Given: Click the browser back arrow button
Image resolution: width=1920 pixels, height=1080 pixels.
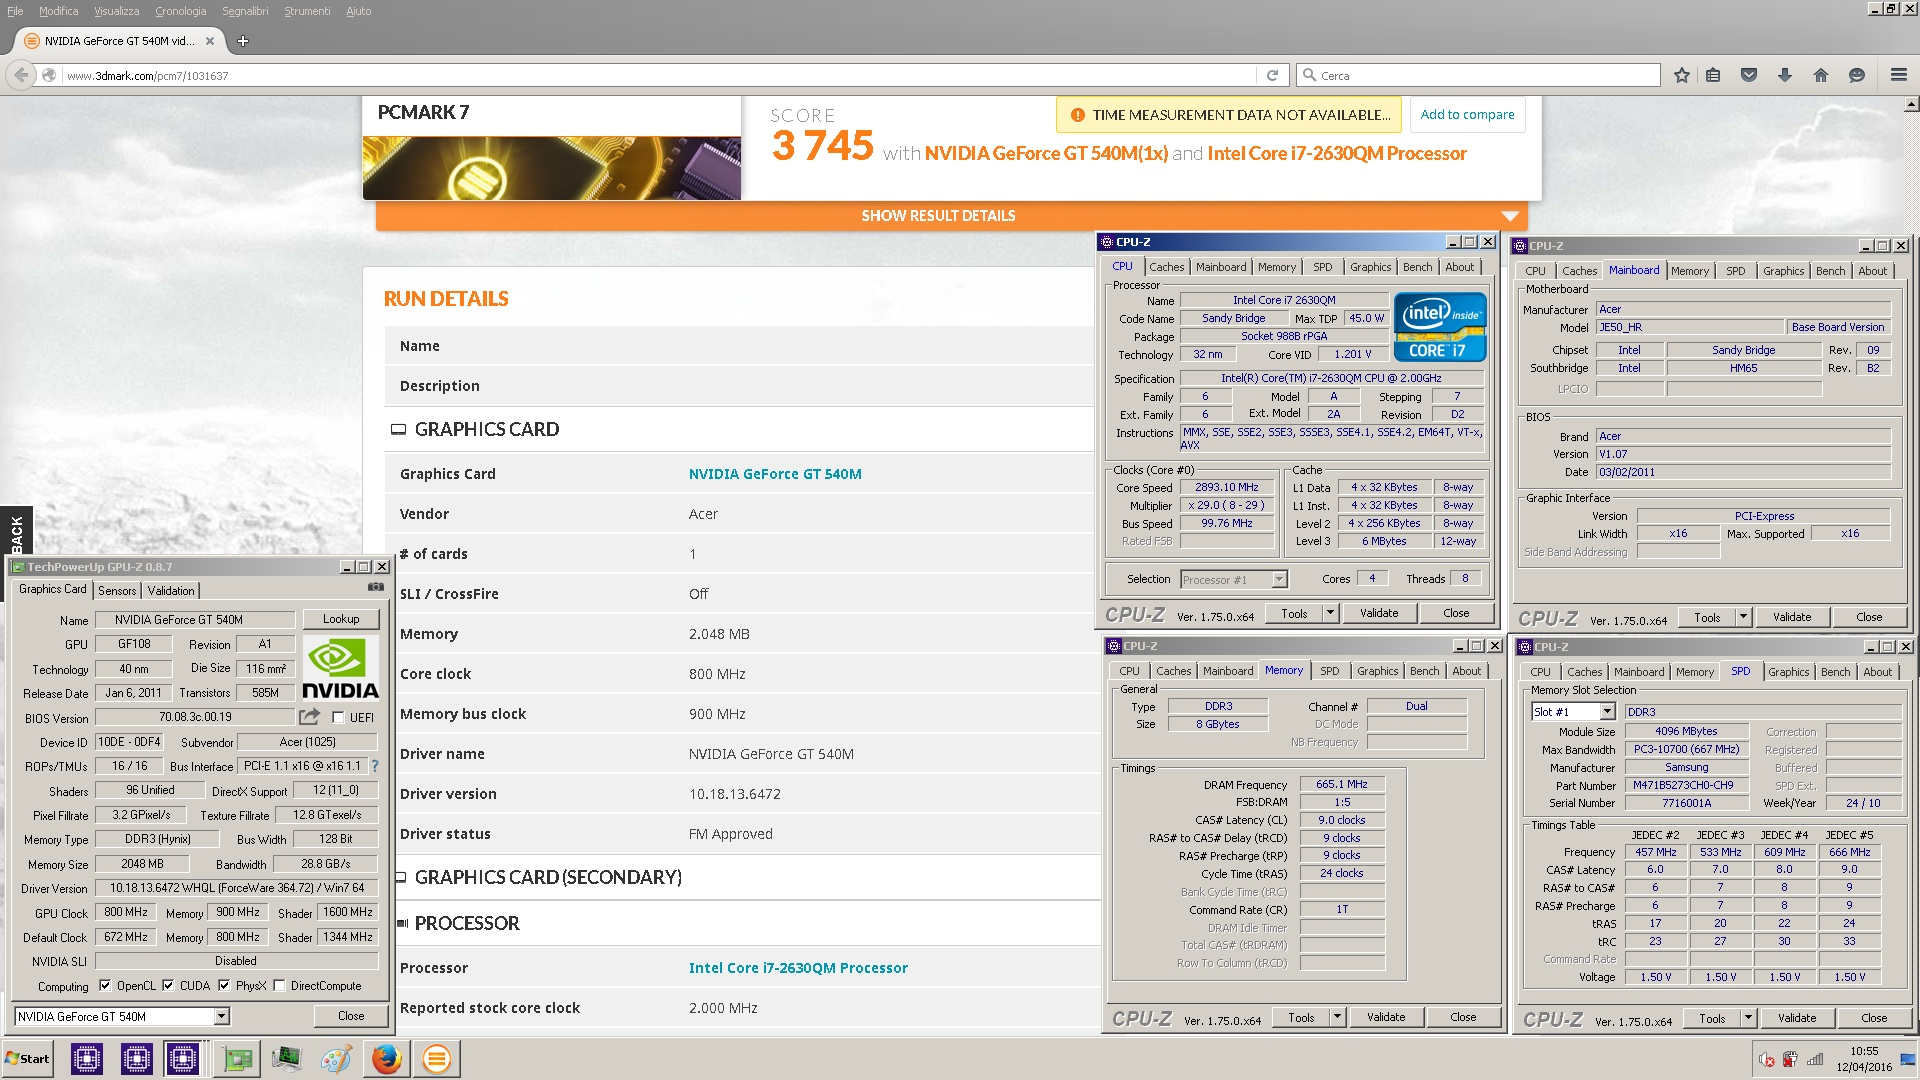Looking at the screenshot, I should [21, 75].
